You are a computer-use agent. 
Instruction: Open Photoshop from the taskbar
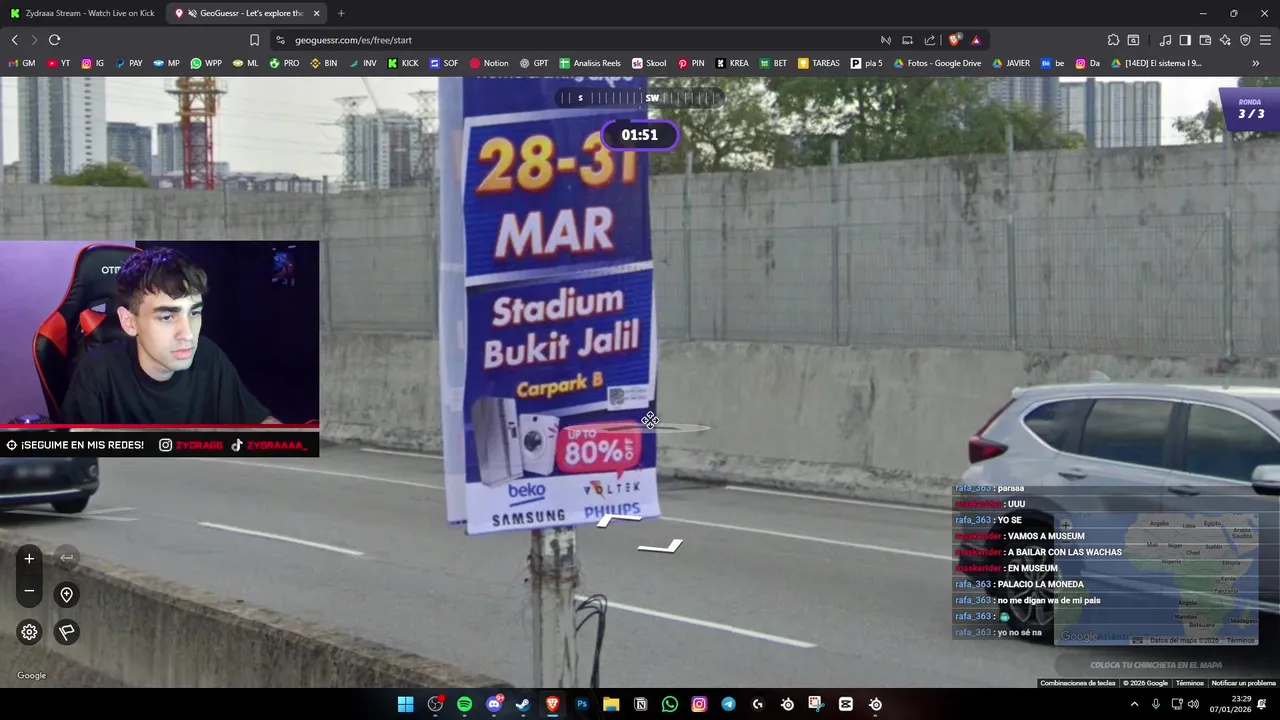582,704
